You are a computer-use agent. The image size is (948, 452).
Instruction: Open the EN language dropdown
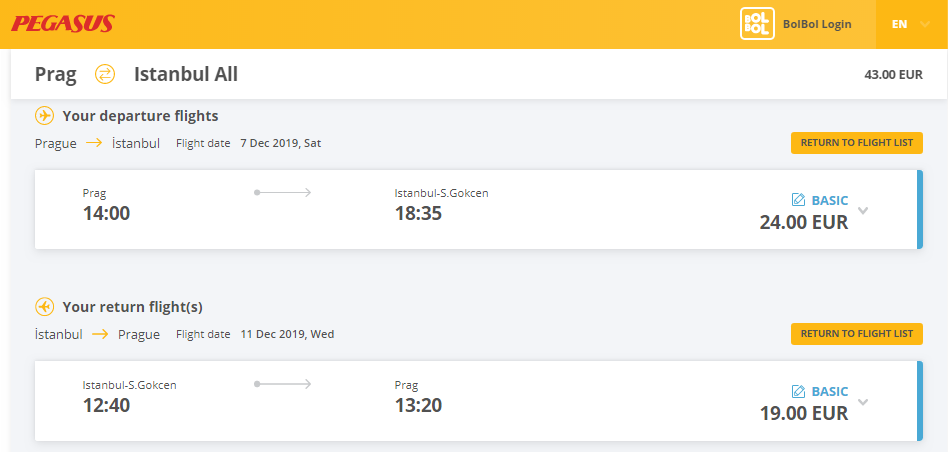click(x=911, y=24)
